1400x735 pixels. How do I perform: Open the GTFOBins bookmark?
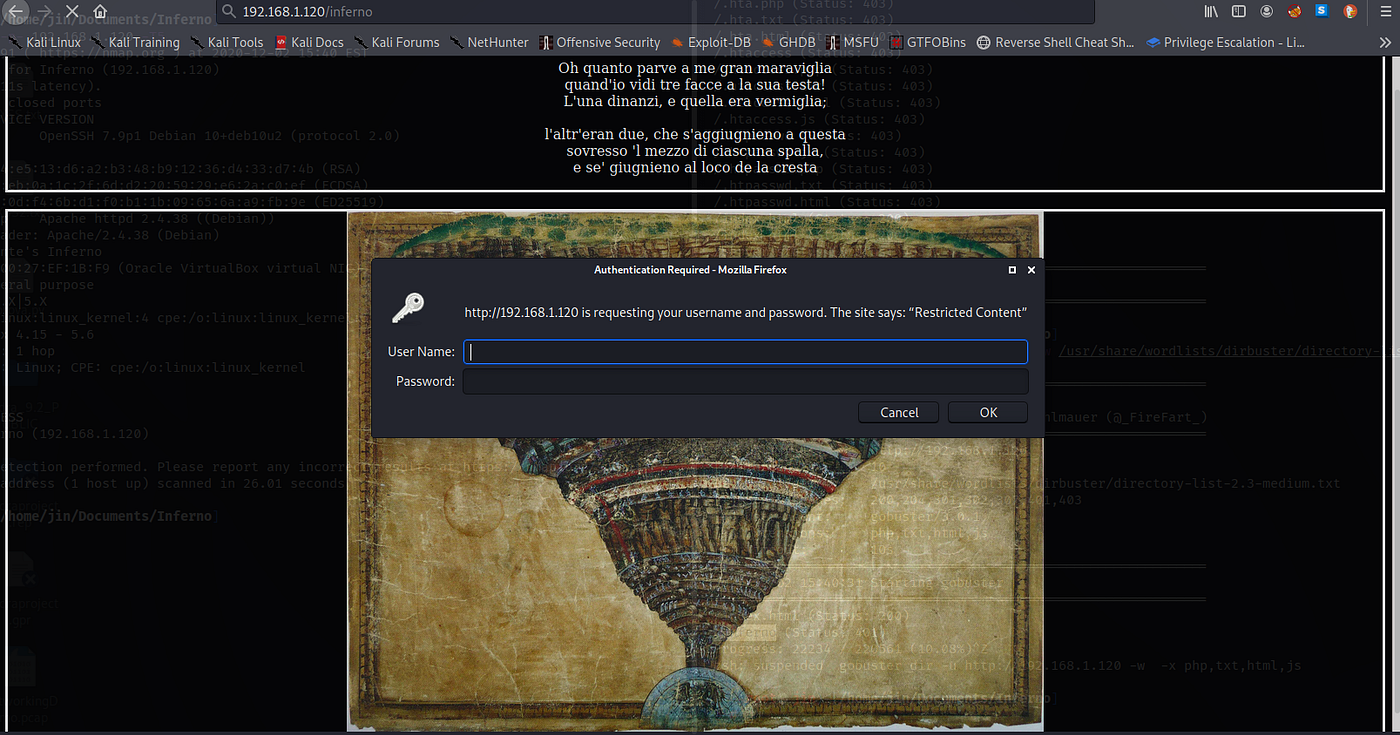[928, 42]
